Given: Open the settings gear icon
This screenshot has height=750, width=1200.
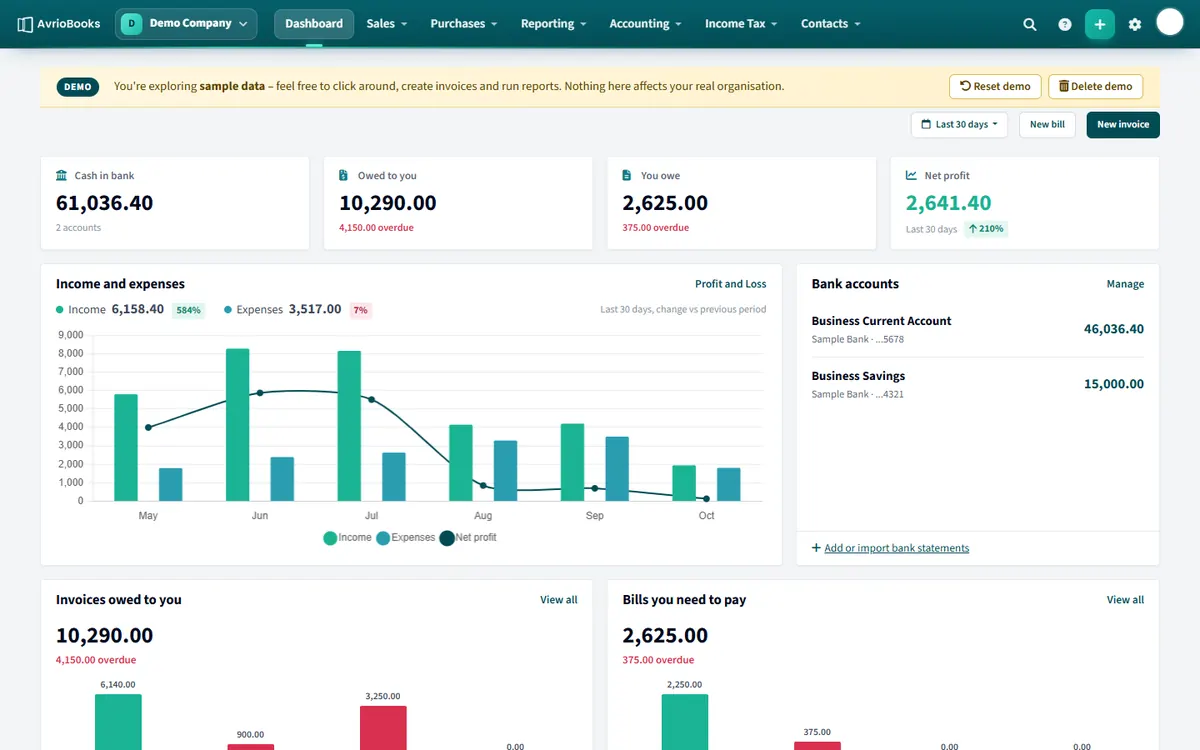Looking at the screenshot, I should pos(1135,24).
